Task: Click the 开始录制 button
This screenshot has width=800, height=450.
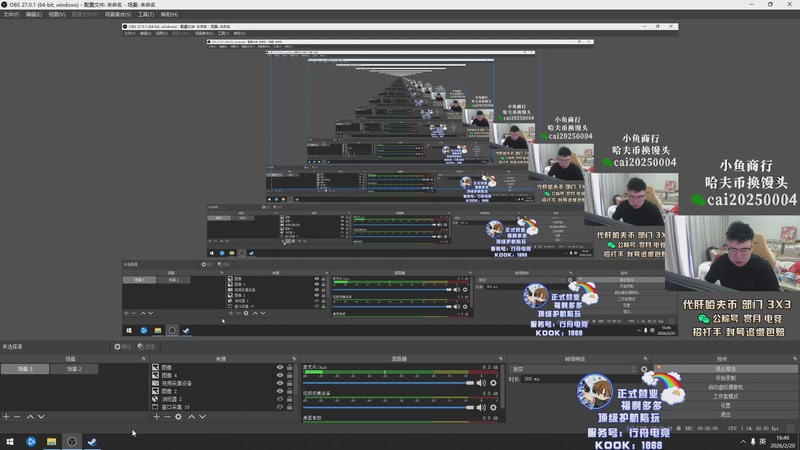Action: 726,378
